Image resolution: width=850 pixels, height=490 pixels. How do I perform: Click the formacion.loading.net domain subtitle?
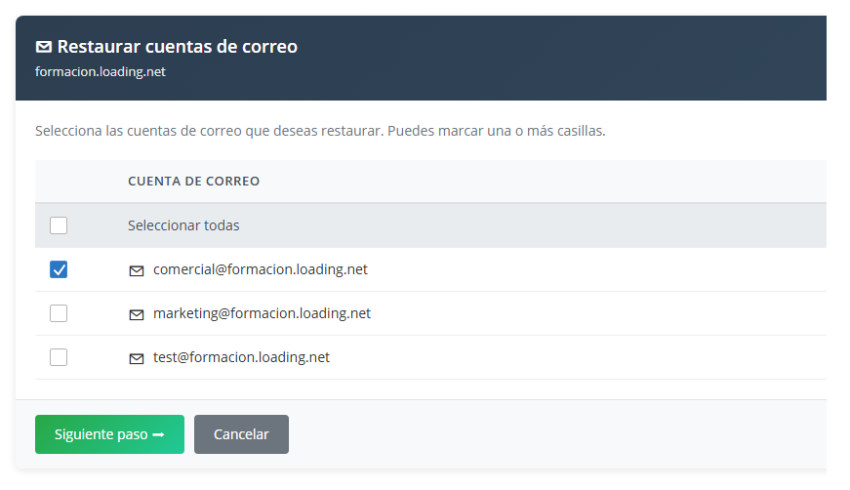(x=100, y=72)
